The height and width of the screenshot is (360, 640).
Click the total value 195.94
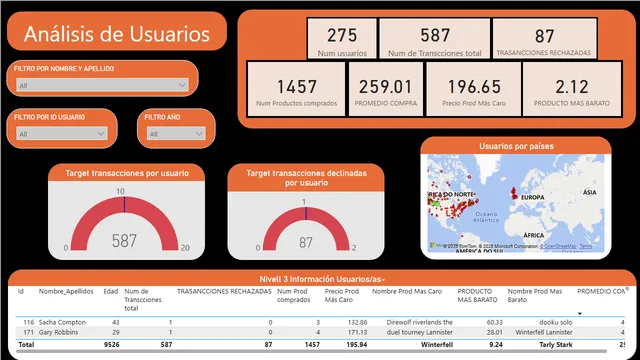pyautogui.click(x=357, y=344)
